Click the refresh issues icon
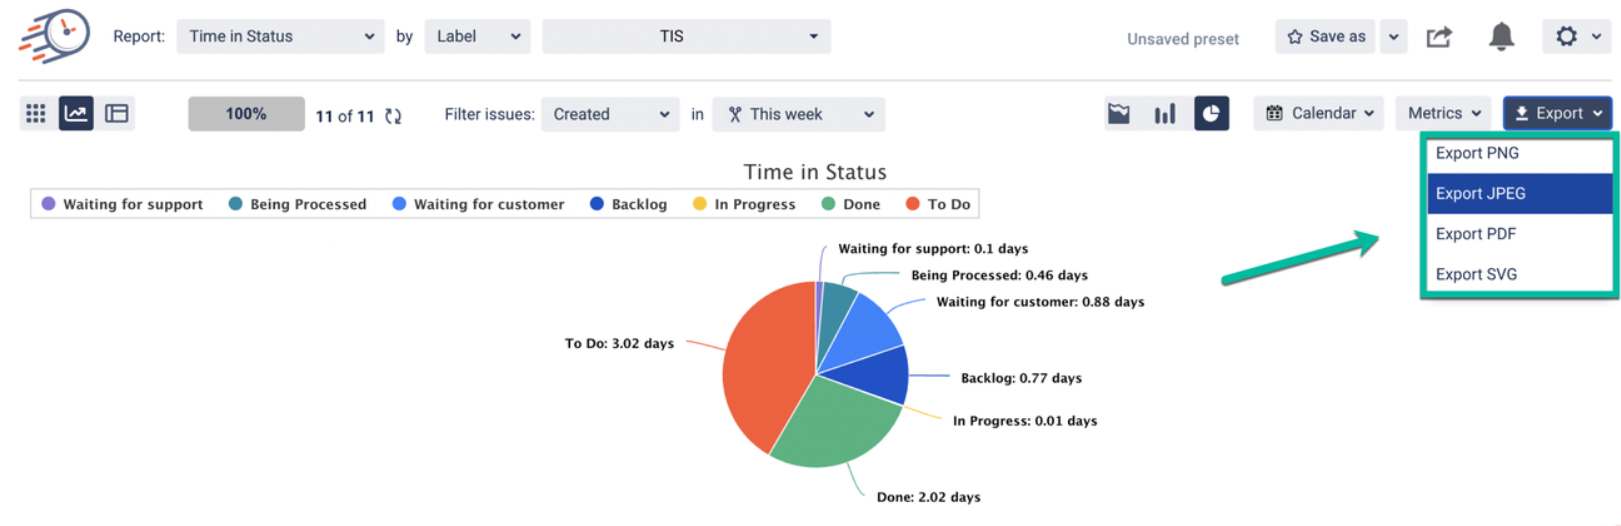Viewport: 1621px width, 526px height. (393, 116)
